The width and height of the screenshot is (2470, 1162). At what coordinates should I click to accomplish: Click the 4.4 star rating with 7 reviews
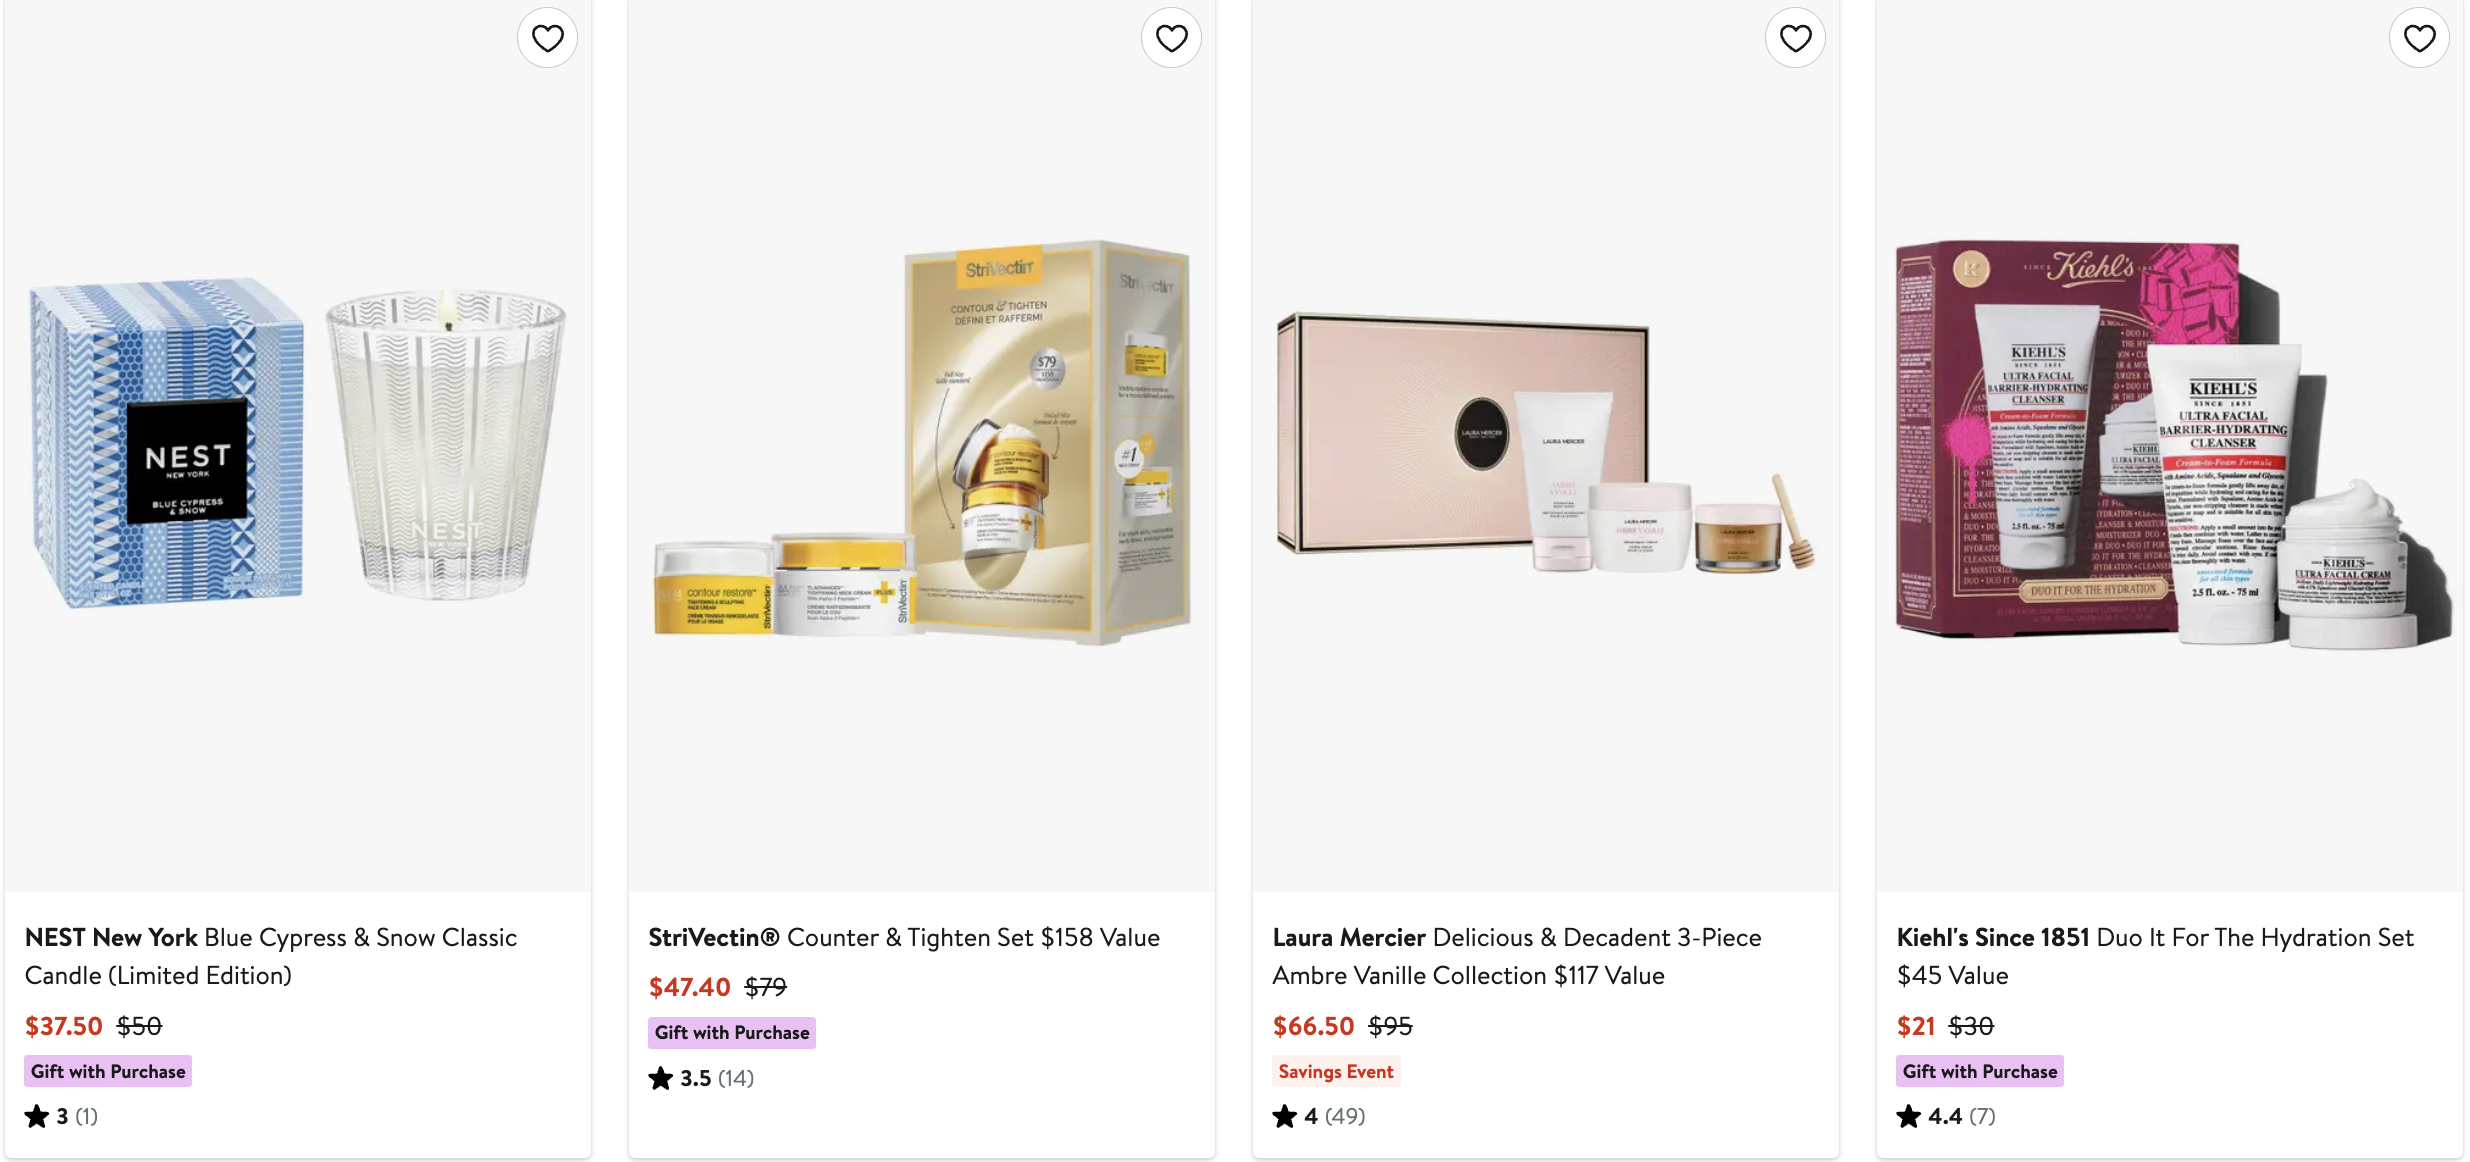(1946, 1116)
